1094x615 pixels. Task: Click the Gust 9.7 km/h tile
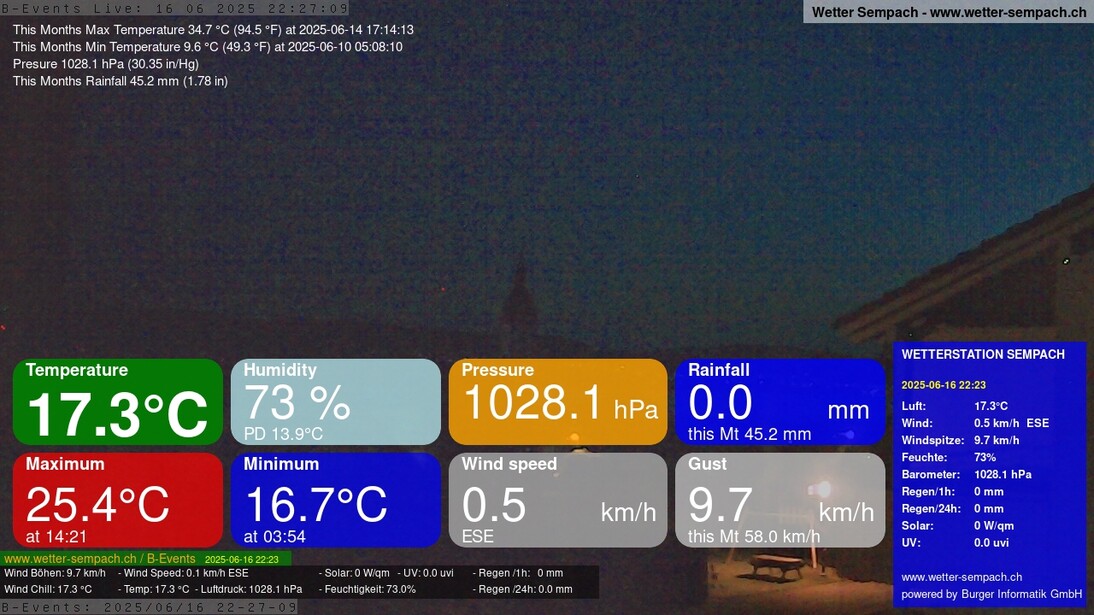780,500
